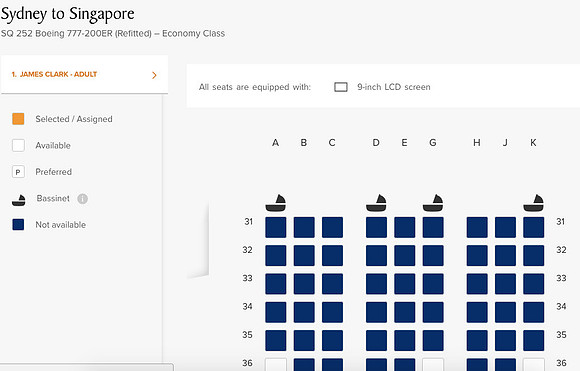The image size is (580, 371).
Task: Open the Bassinet info tooltip icon
Action: (82, 199)
